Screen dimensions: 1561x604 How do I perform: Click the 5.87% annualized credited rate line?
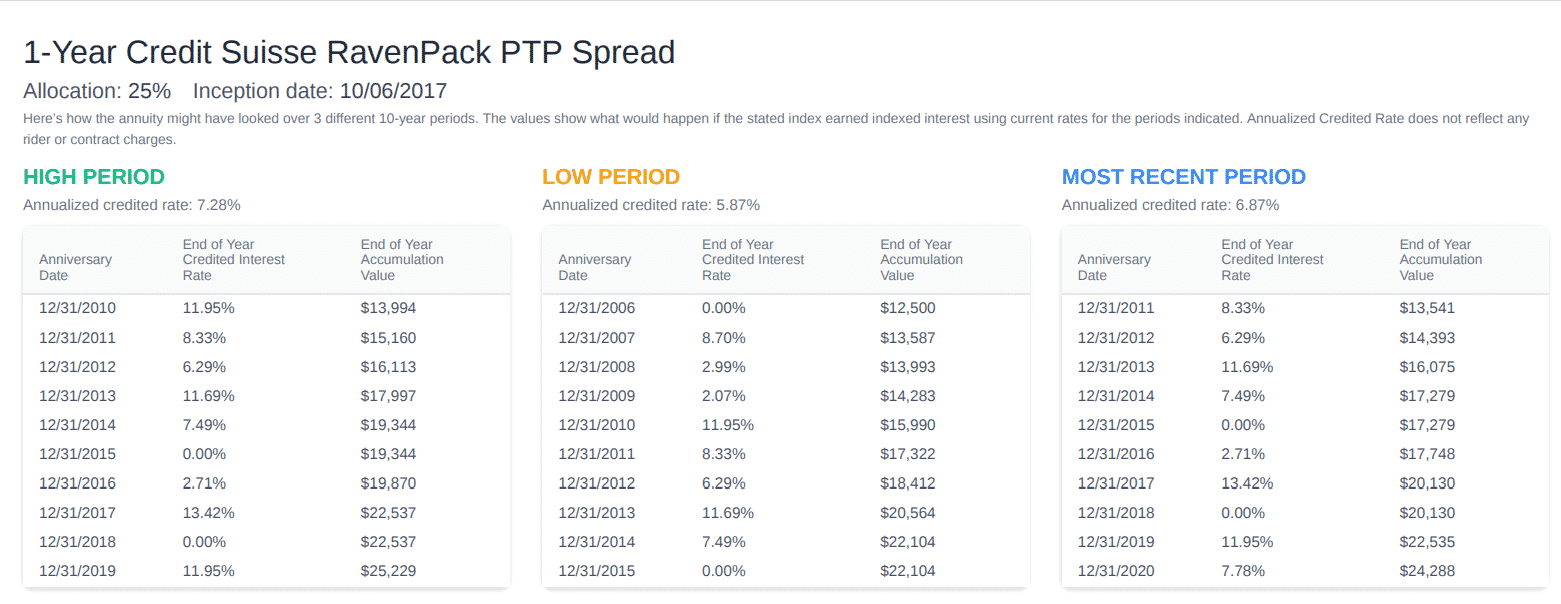(x=651, y=205)
